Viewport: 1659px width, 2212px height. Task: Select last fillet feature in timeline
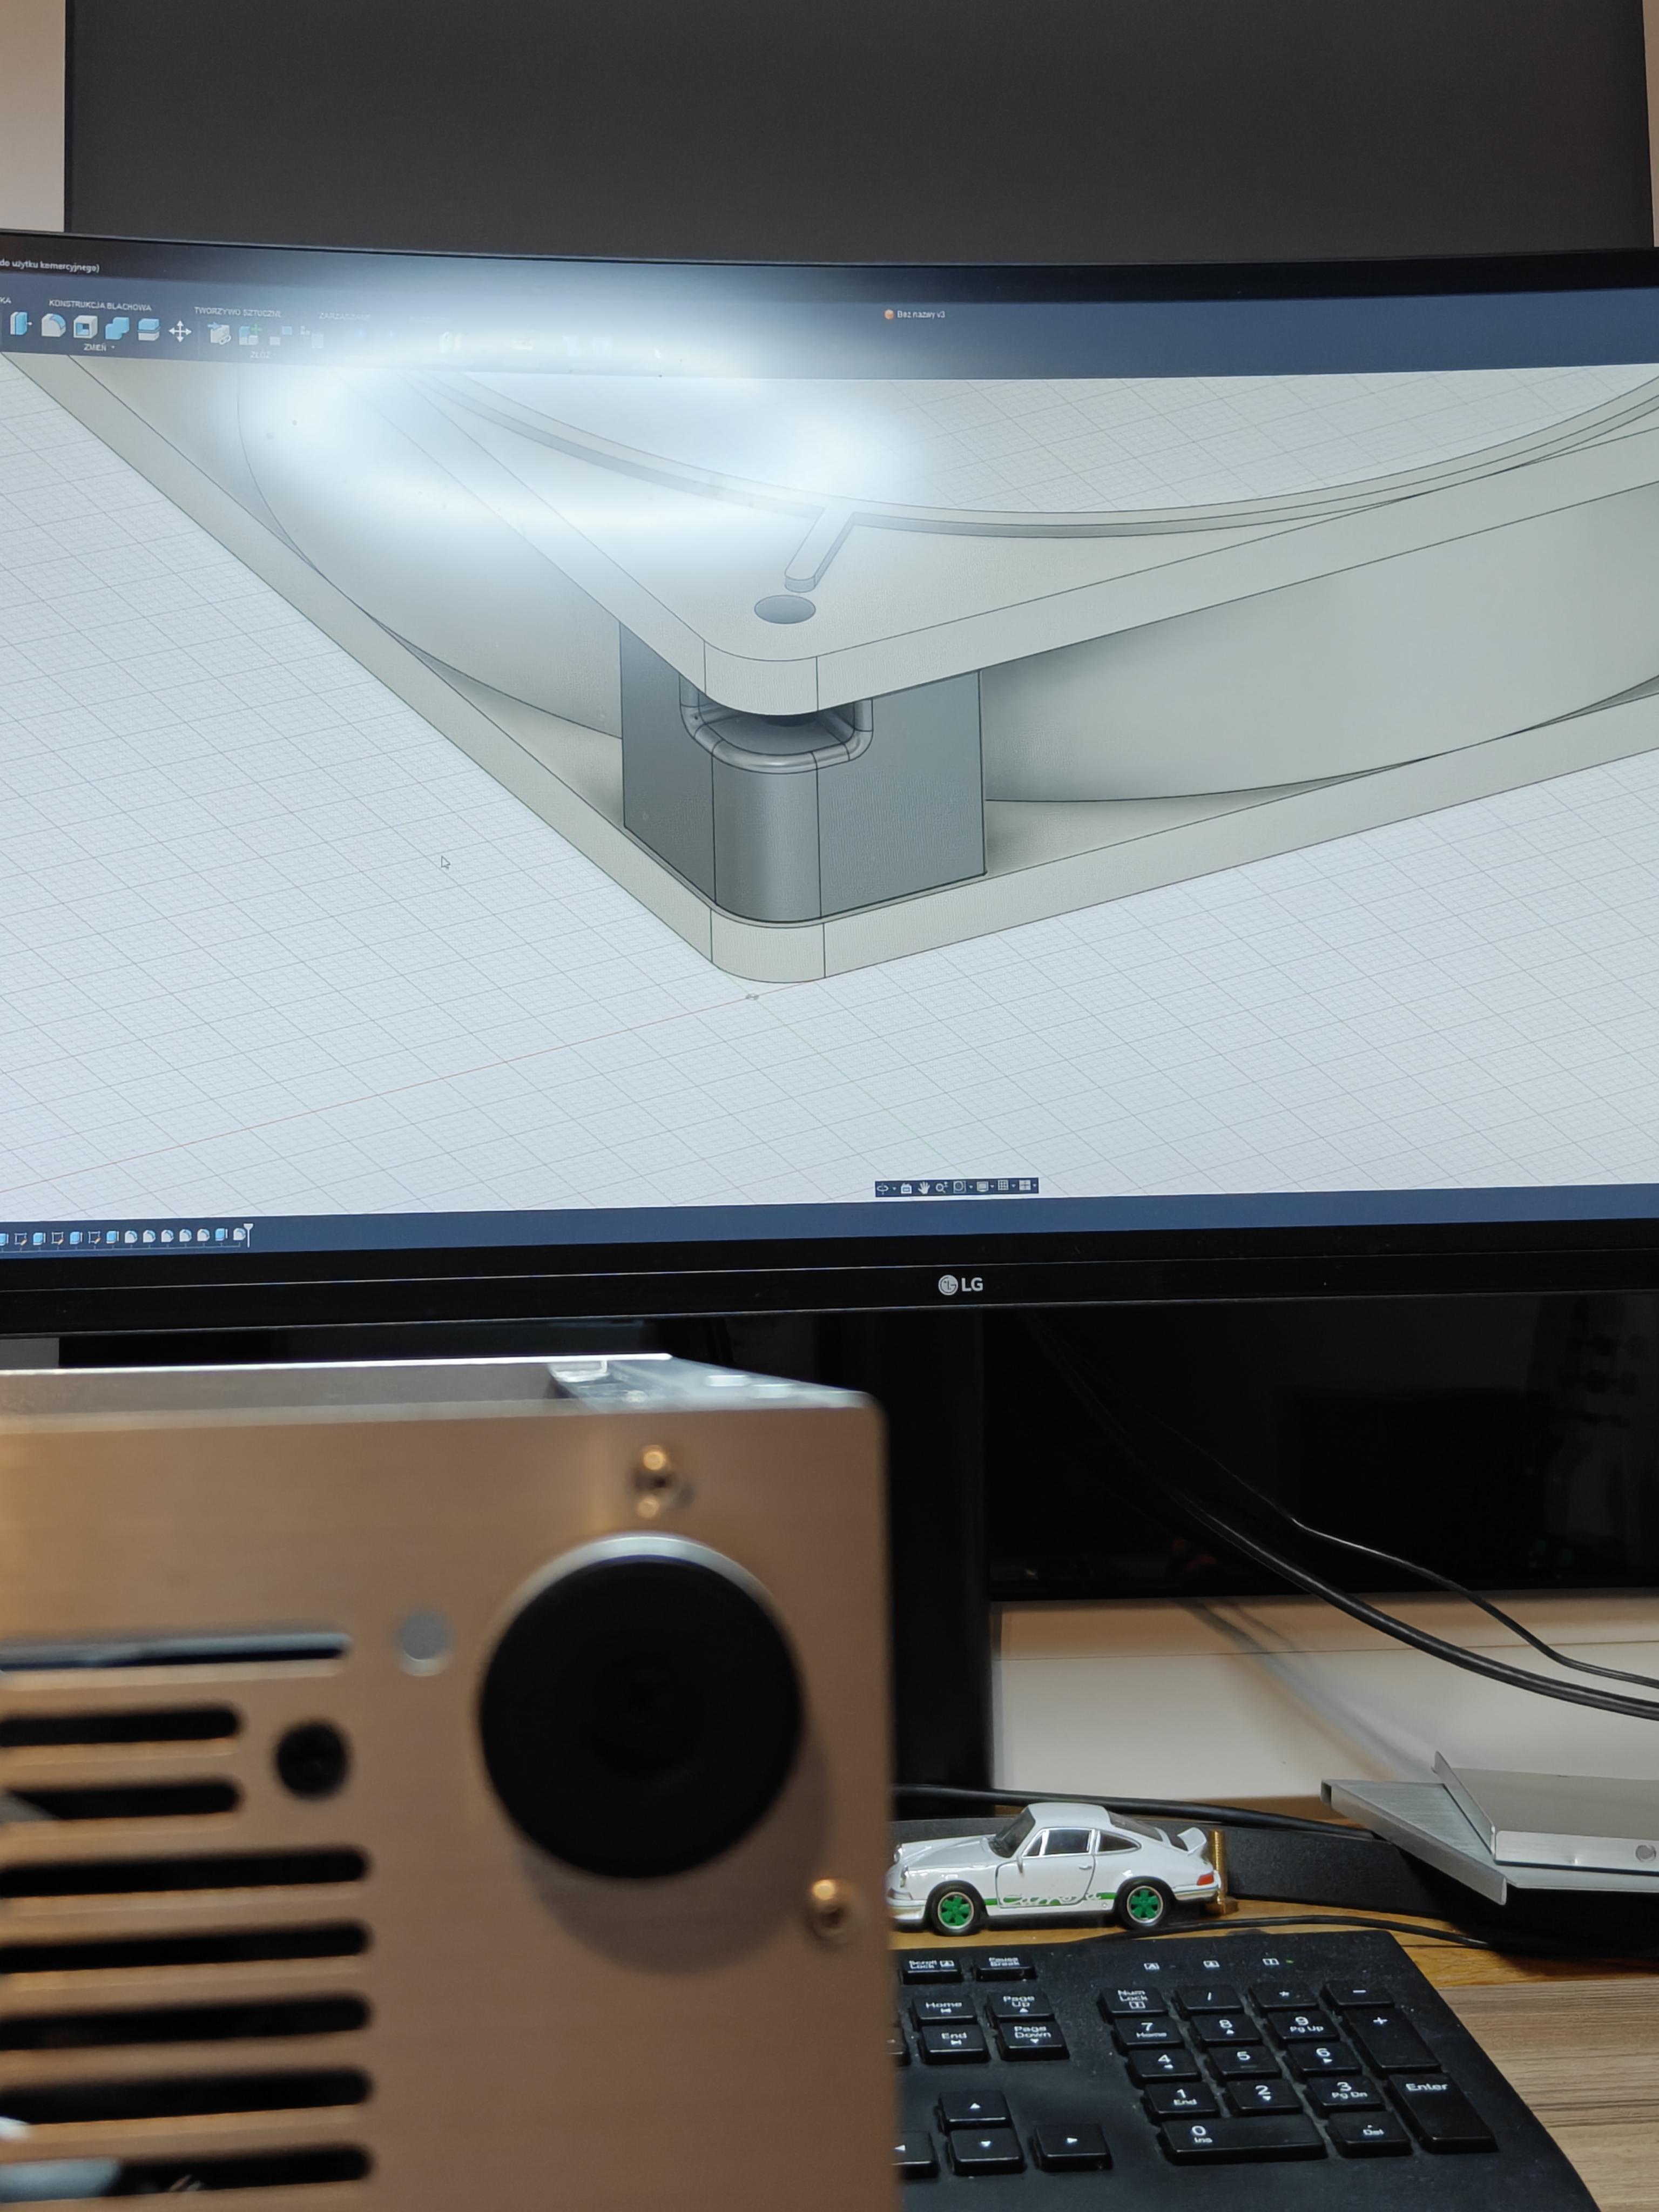click(240, 1235)
